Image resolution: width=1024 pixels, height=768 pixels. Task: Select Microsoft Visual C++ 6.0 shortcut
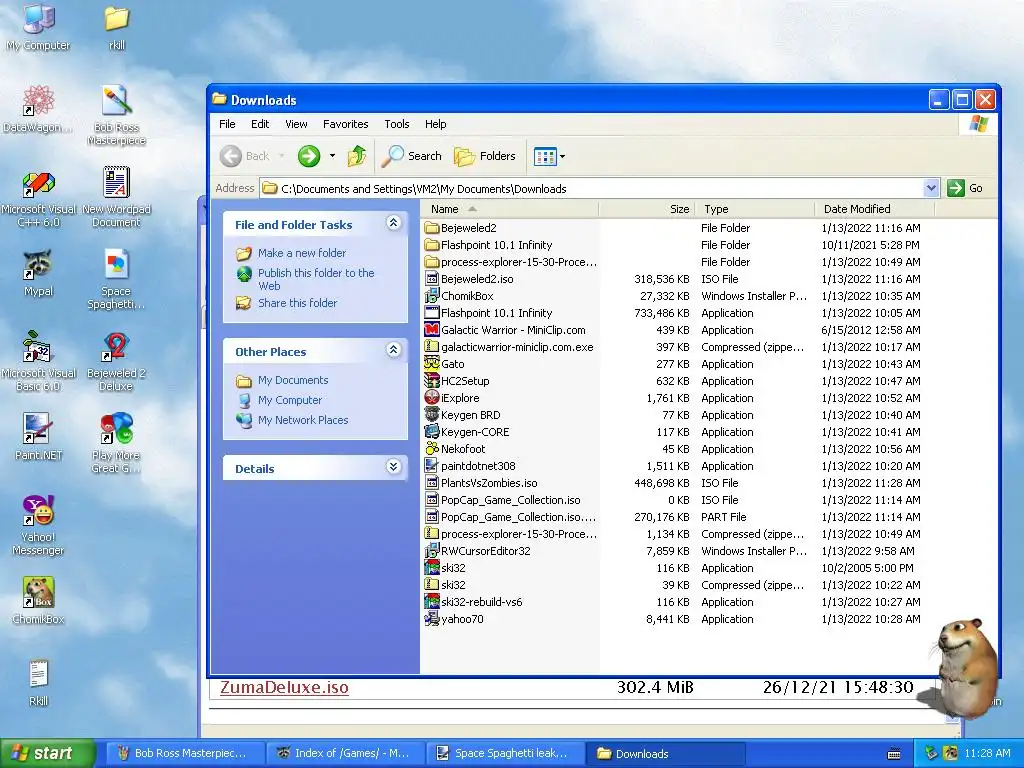pos(39,197)
